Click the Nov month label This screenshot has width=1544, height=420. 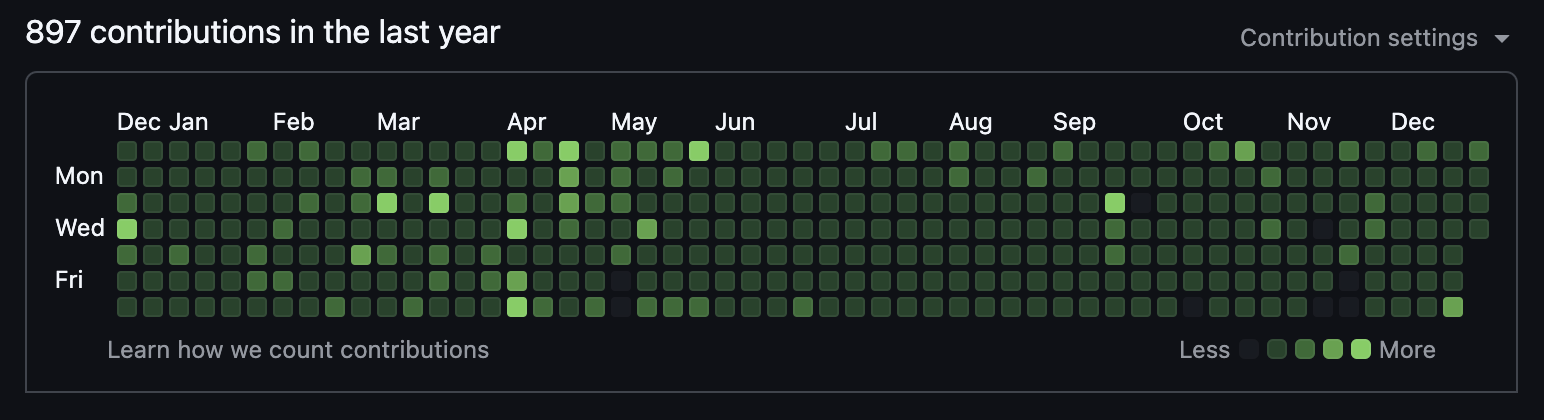click(1309, 122)
